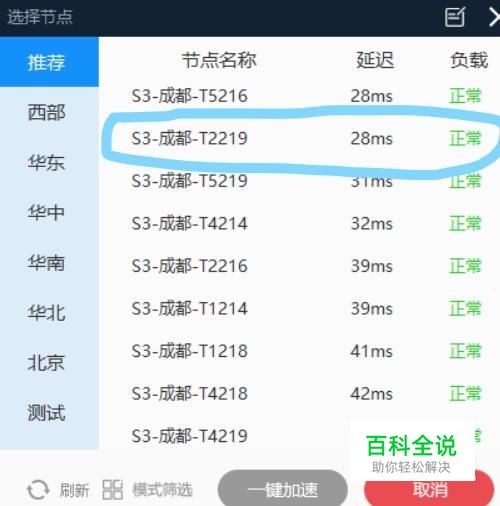This screenshot has width=500, height=506.
Task: Open the 西部 region tab
Action: pos(49,112)
